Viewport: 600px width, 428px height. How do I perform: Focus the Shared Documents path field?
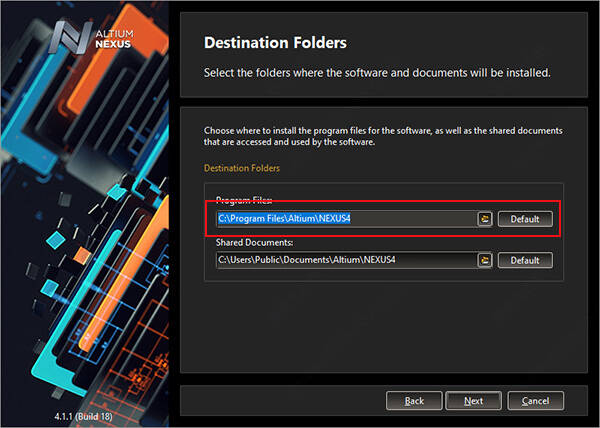point(344,260)
